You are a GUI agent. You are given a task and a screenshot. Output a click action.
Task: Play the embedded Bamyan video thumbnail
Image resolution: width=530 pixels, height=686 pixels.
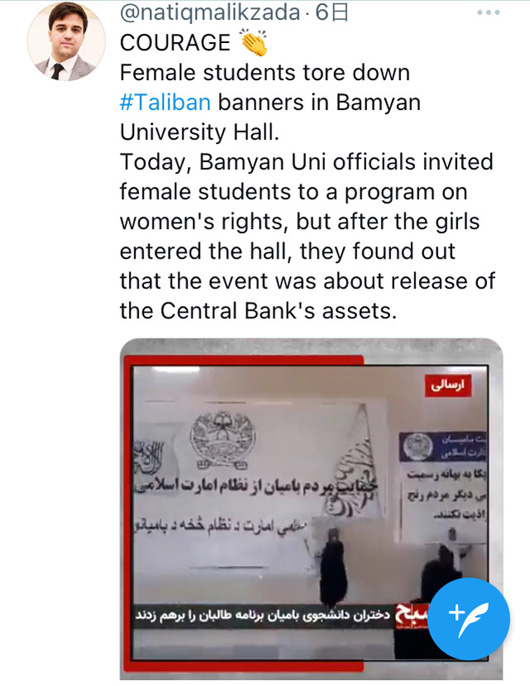[x=311, y=509]
